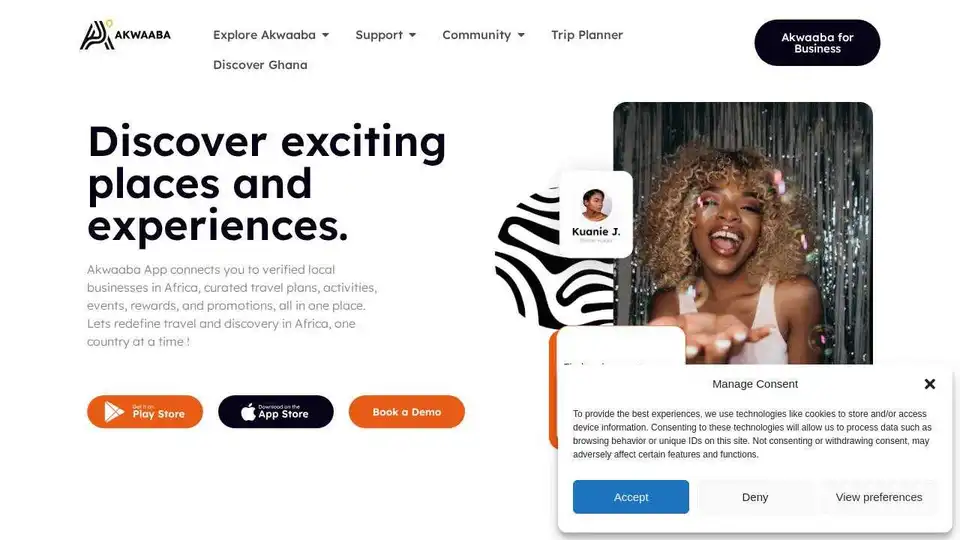Expand the Community dropdown arrow
960x540 pixels.
tap(521, 35)
